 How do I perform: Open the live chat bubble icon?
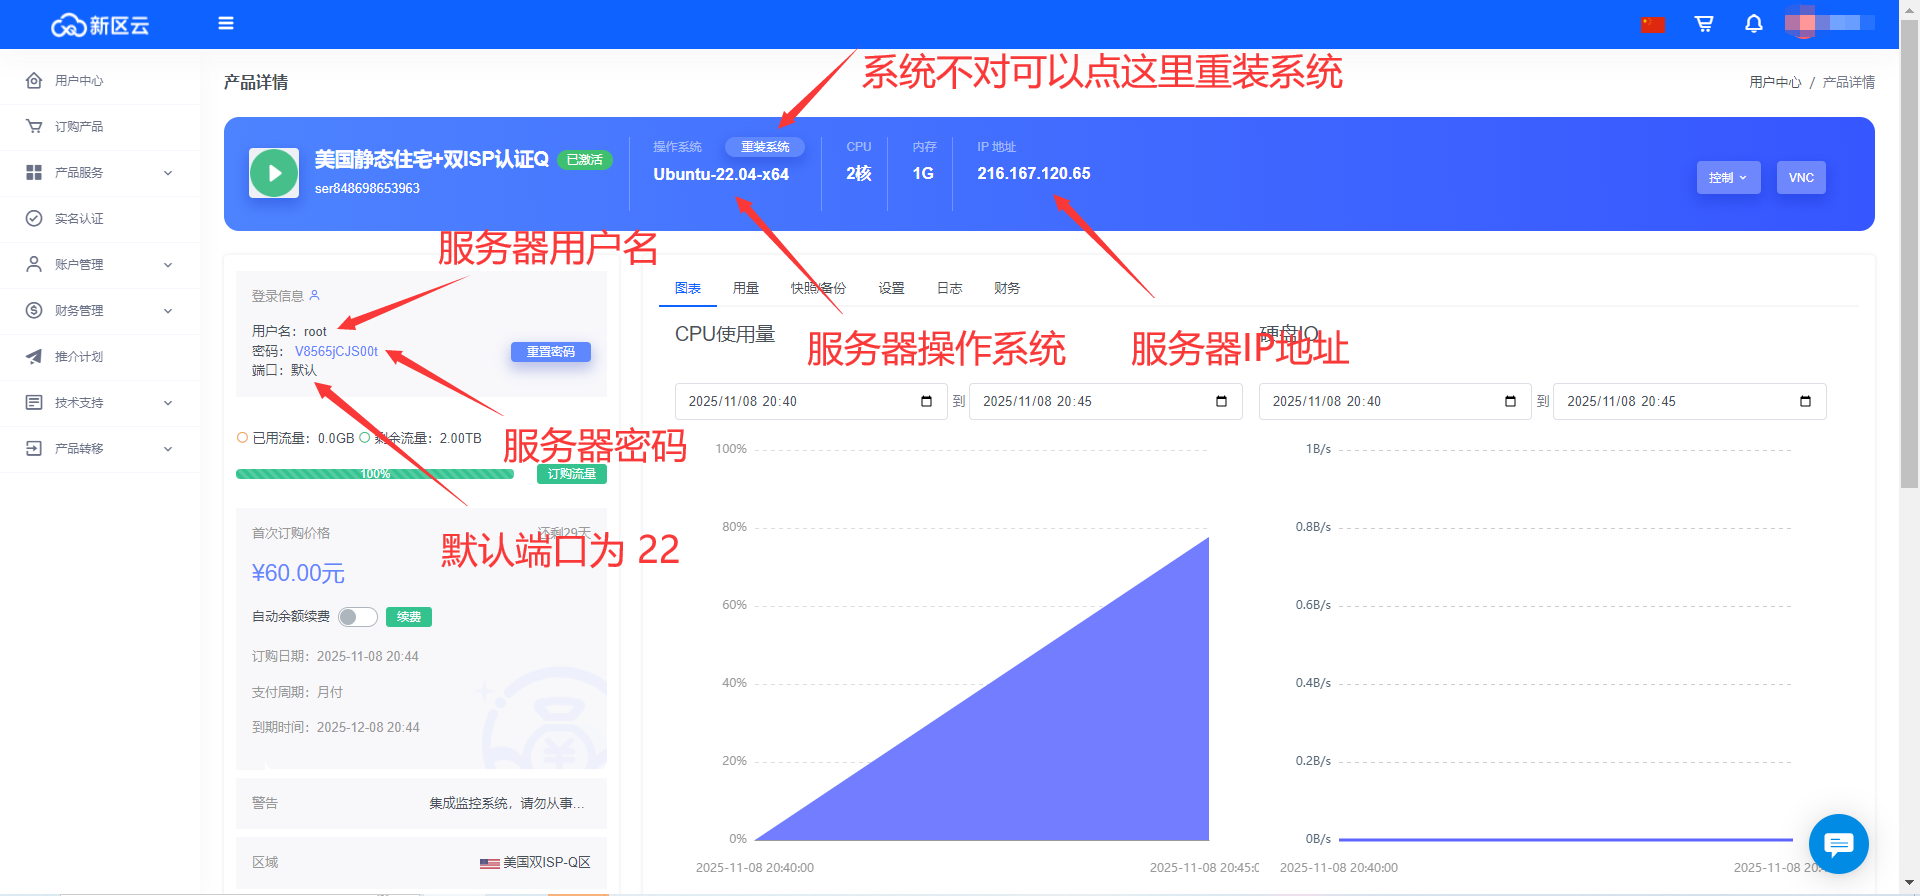point(1838,844)
